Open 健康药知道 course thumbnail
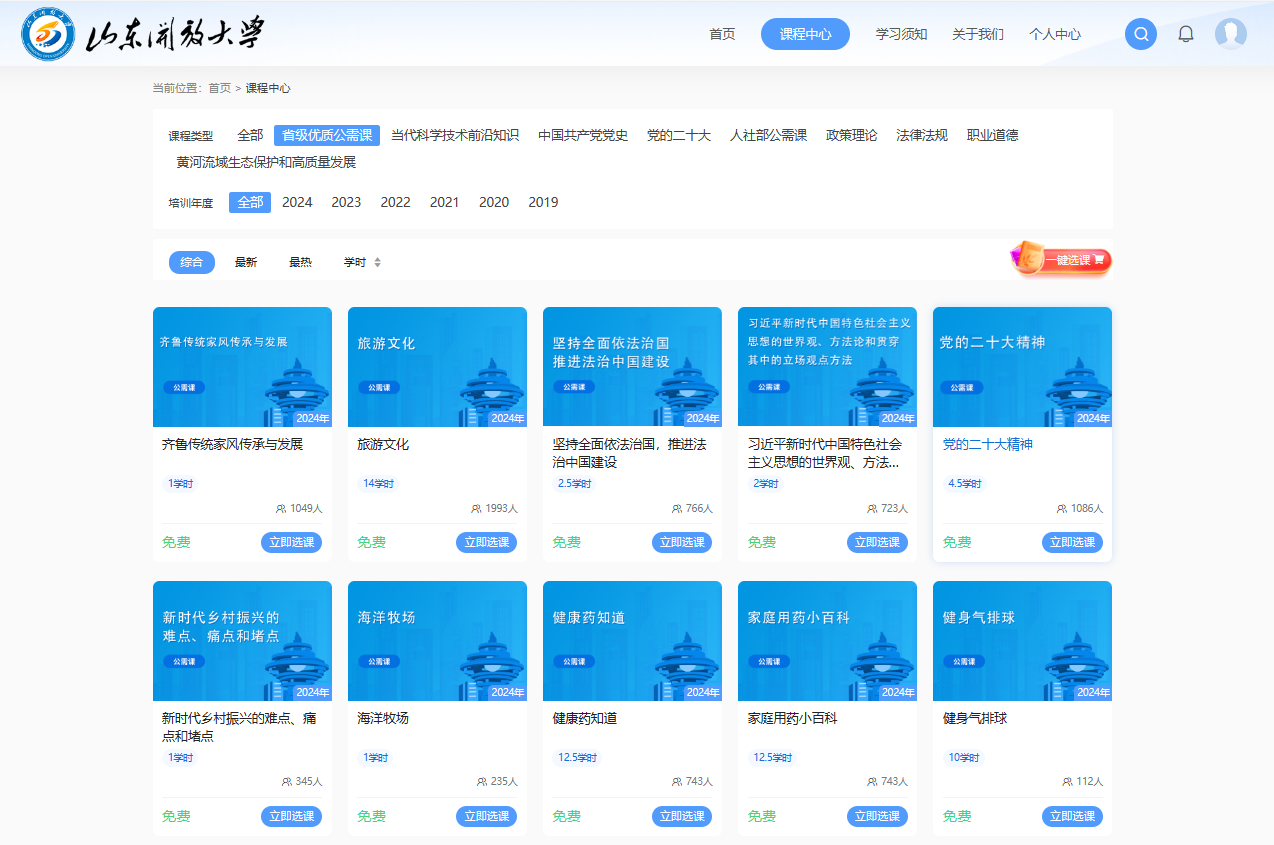 pyautogui.click(x=632, y=641)
